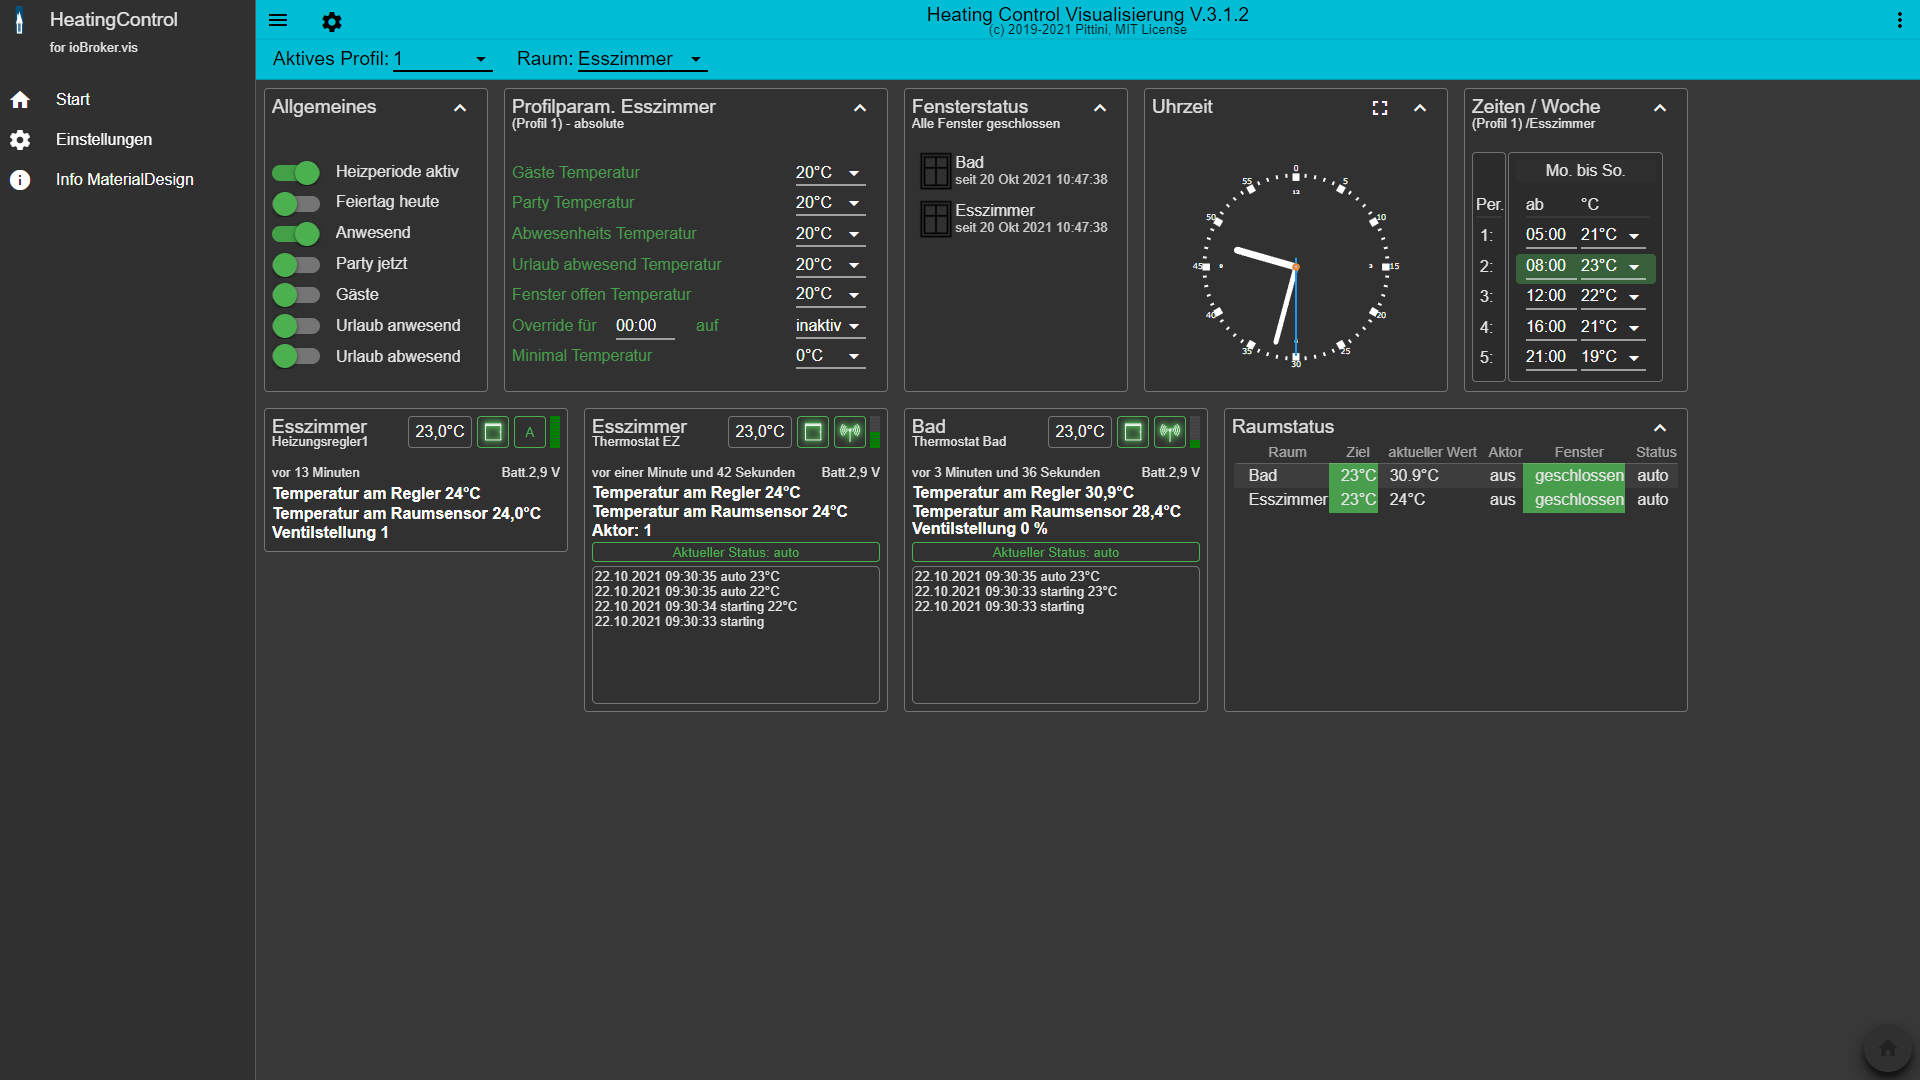The image size is (1920, 1080).
Task: Click Heizungsregler1 setpoint 23,0°C box
Action: pos(440,432)
